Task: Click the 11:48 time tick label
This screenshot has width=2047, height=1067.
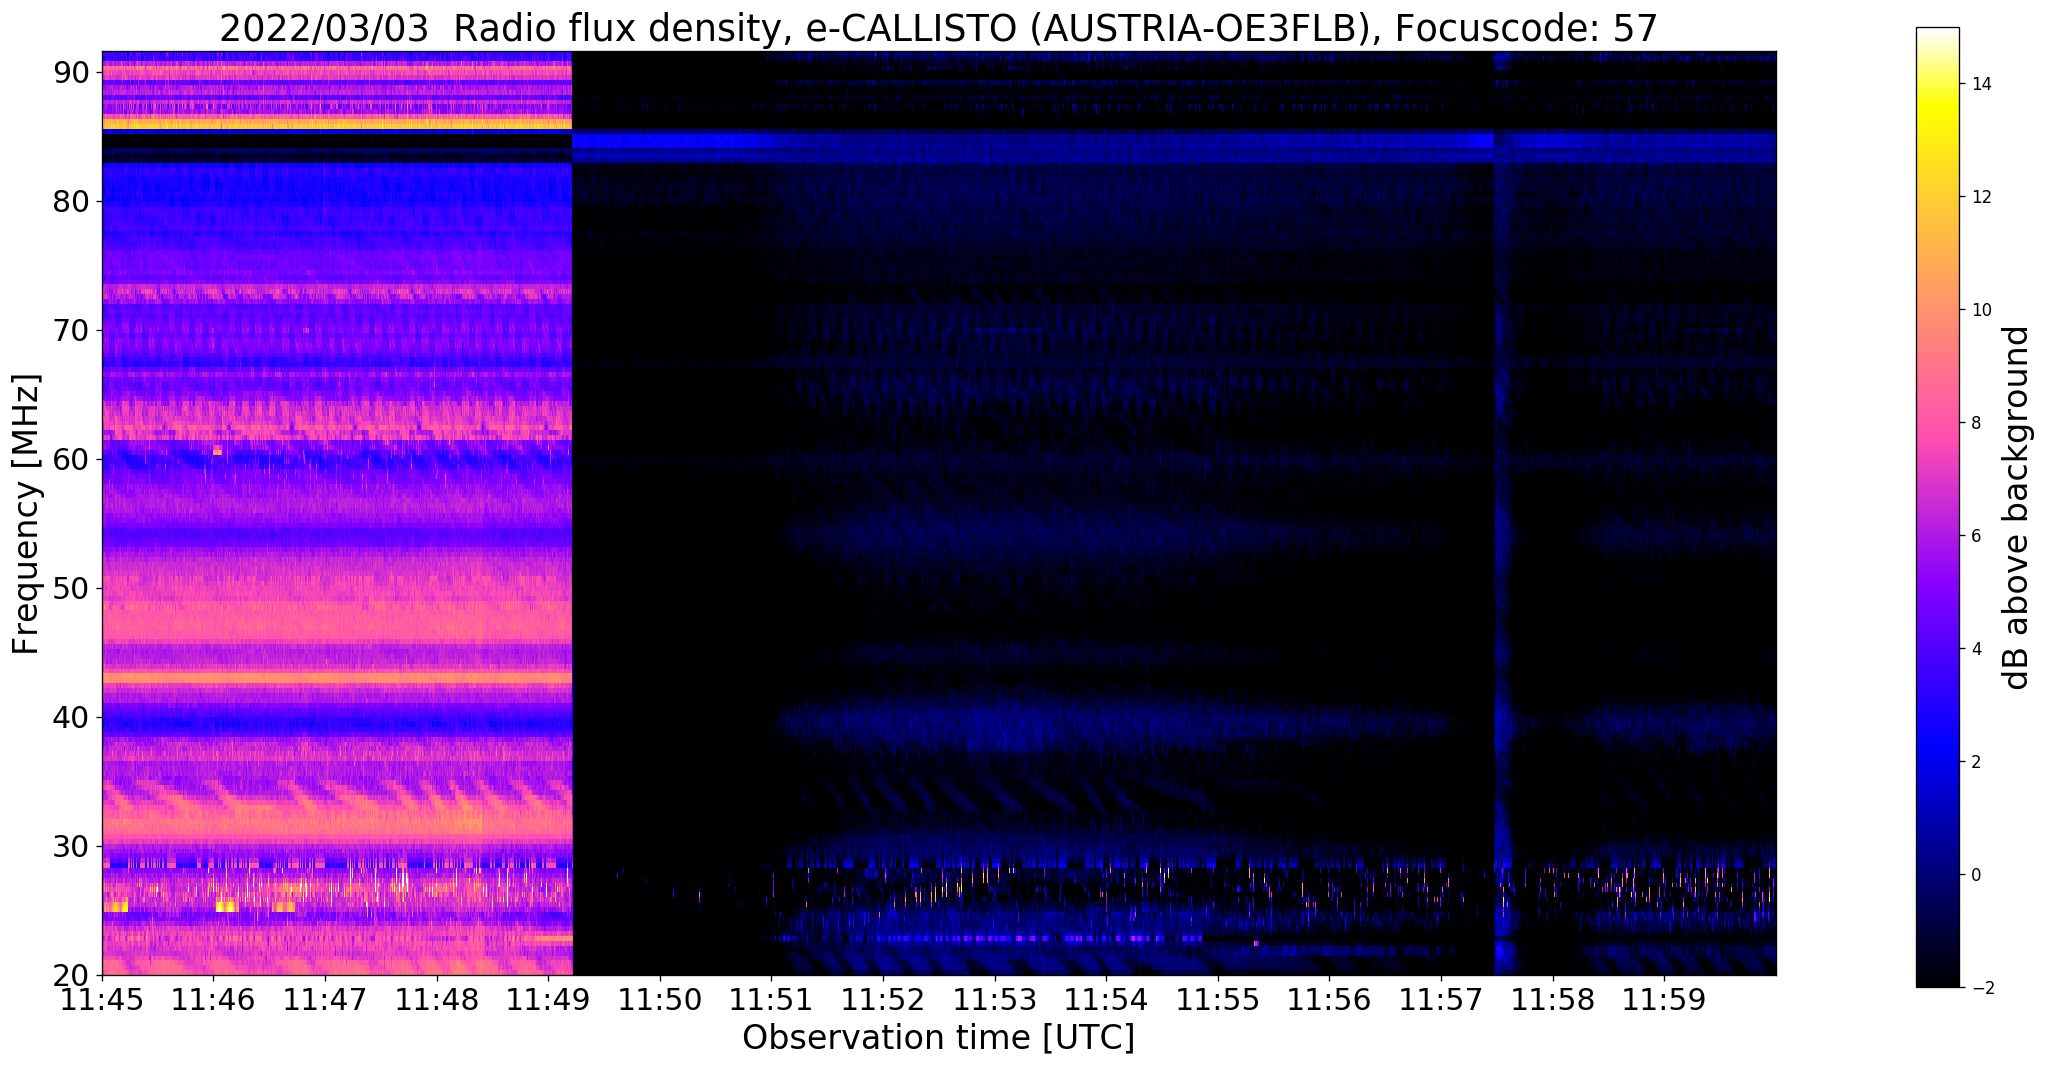Action: tap(437, 999)
